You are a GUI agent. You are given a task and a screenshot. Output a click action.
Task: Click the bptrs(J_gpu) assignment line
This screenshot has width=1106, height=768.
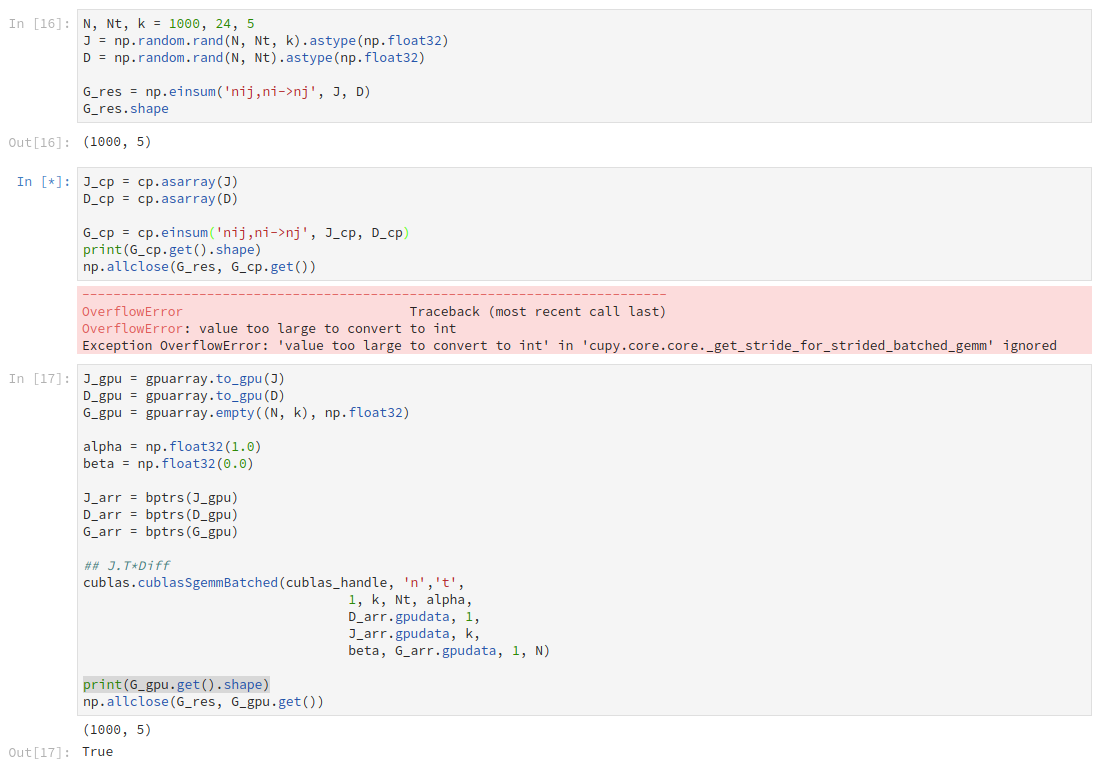click(160, 497)
